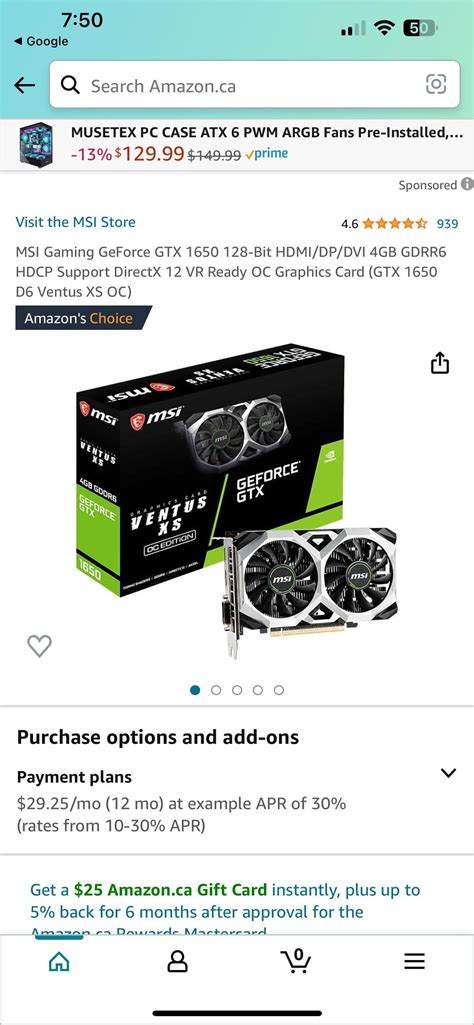
Task: Tap the Sponsored info icon
Action: coord(467,184)
